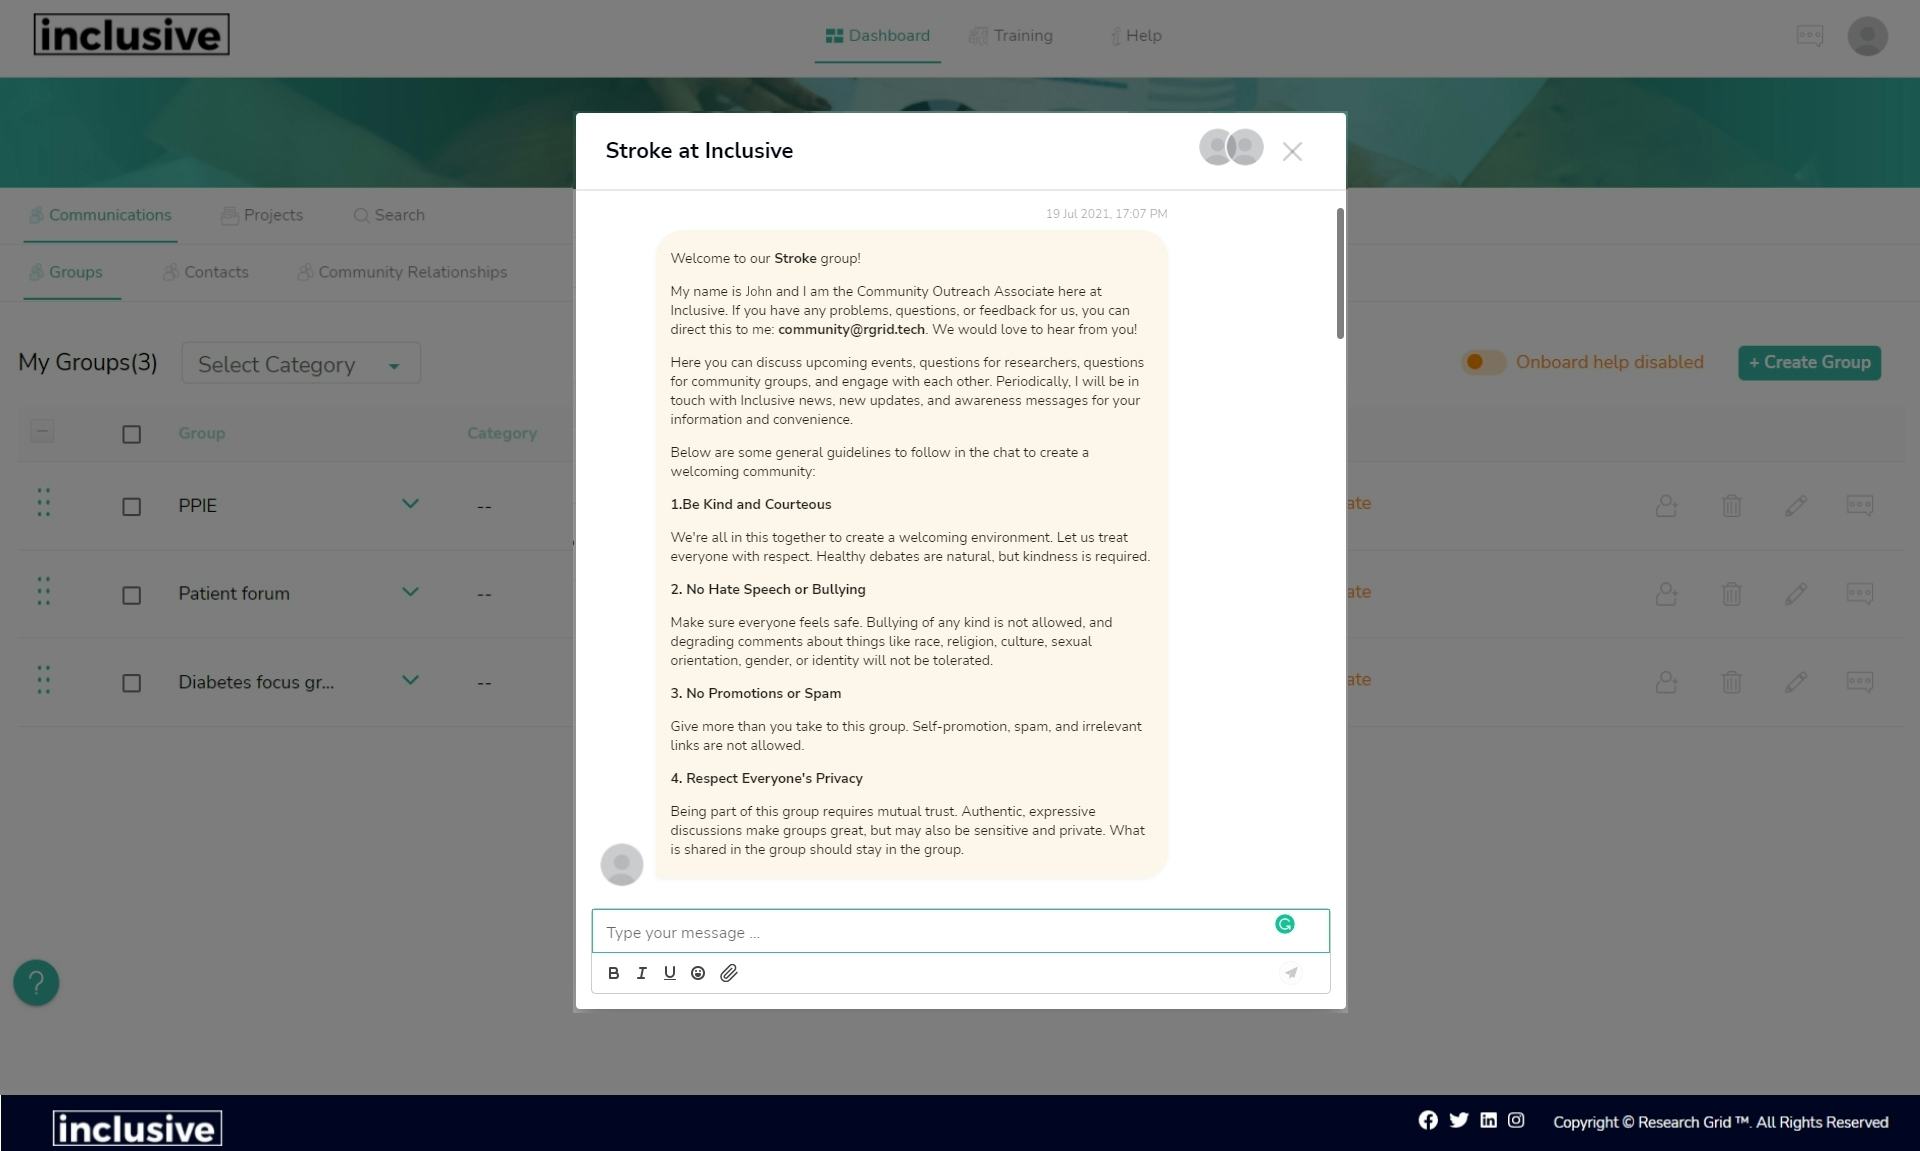Disable onboard help toggle
This screenshot has height=1151, width=1920.
click(x=1484, y=362)
